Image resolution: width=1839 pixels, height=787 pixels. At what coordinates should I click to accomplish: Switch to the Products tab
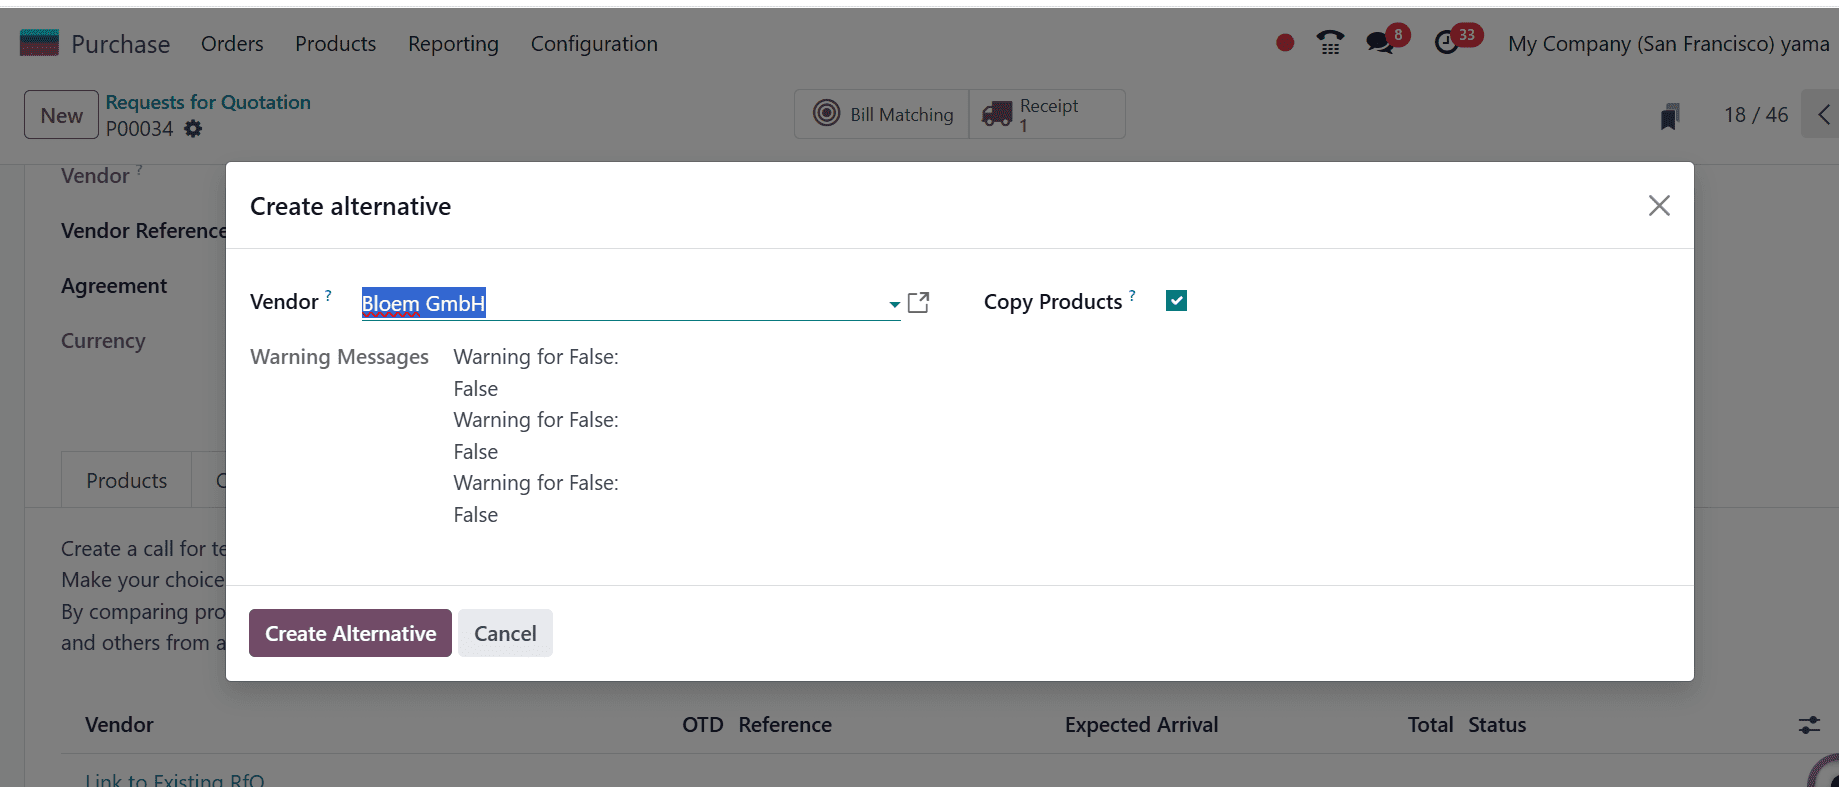127,480
